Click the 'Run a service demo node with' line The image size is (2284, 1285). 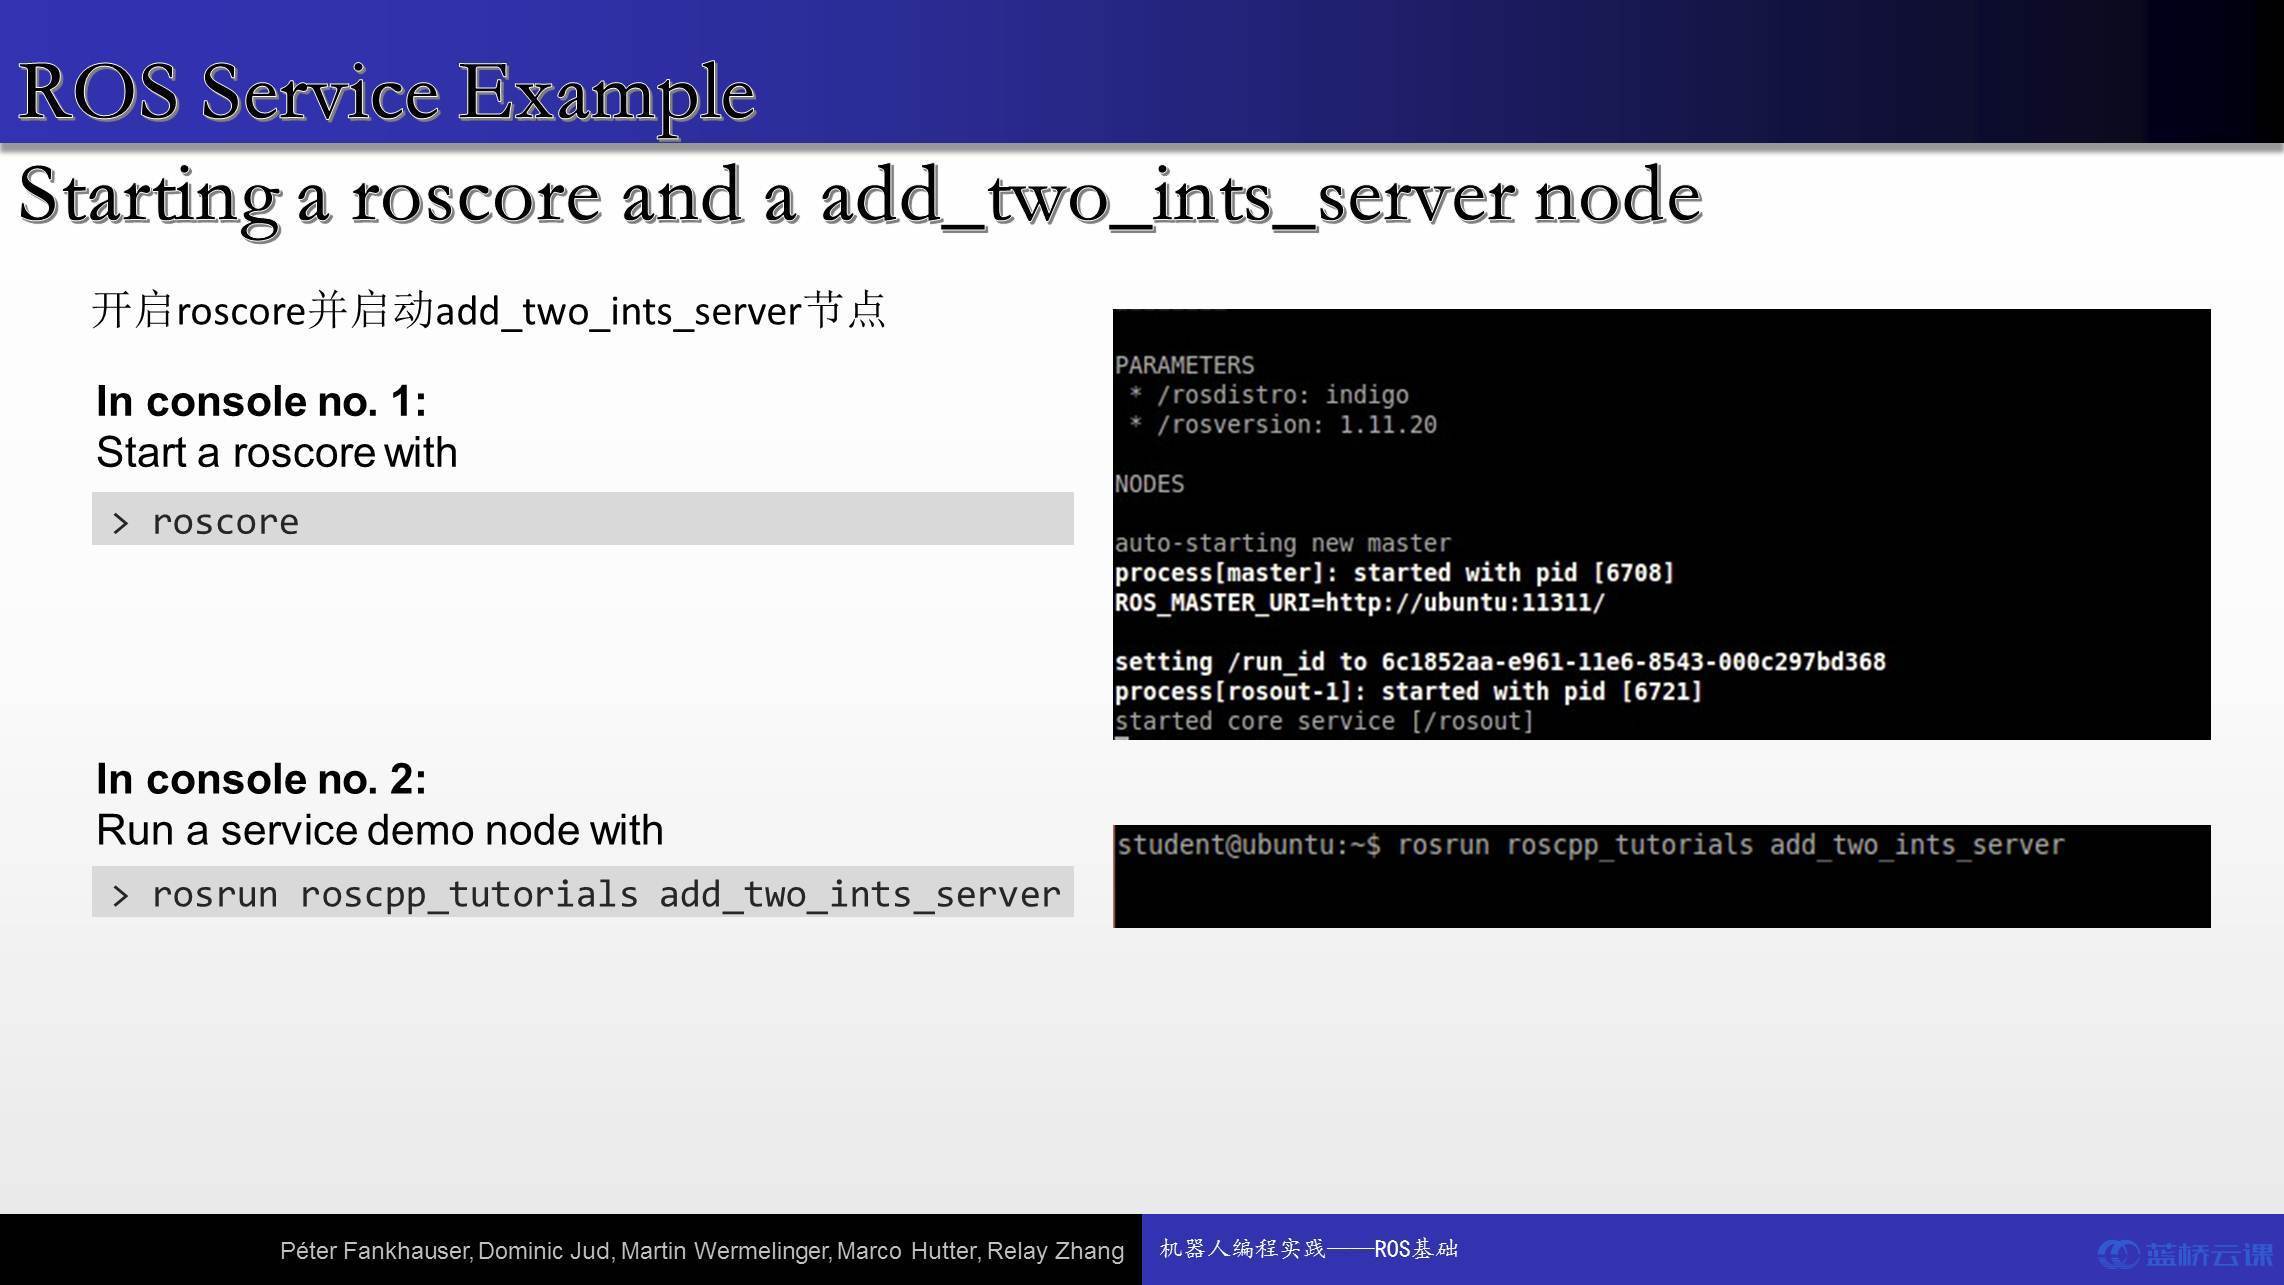click(379, 831)
